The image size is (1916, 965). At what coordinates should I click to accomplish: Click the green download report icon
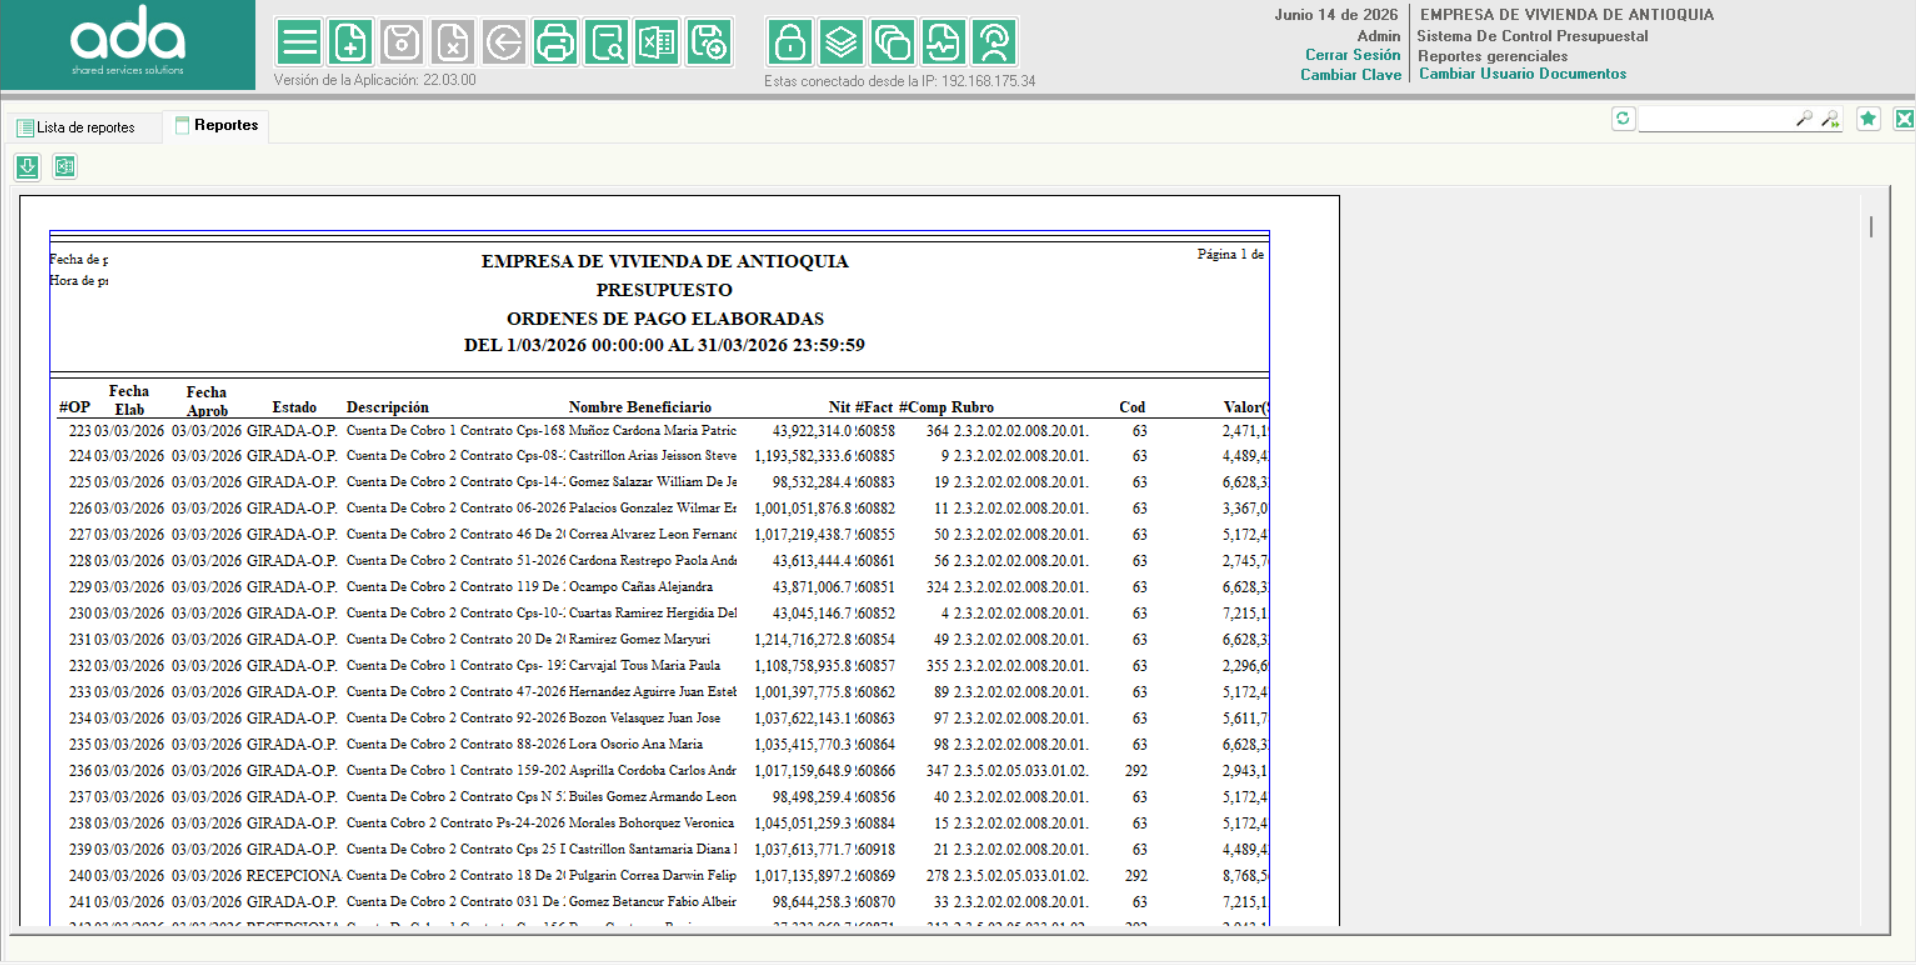[x=27, y=167]
